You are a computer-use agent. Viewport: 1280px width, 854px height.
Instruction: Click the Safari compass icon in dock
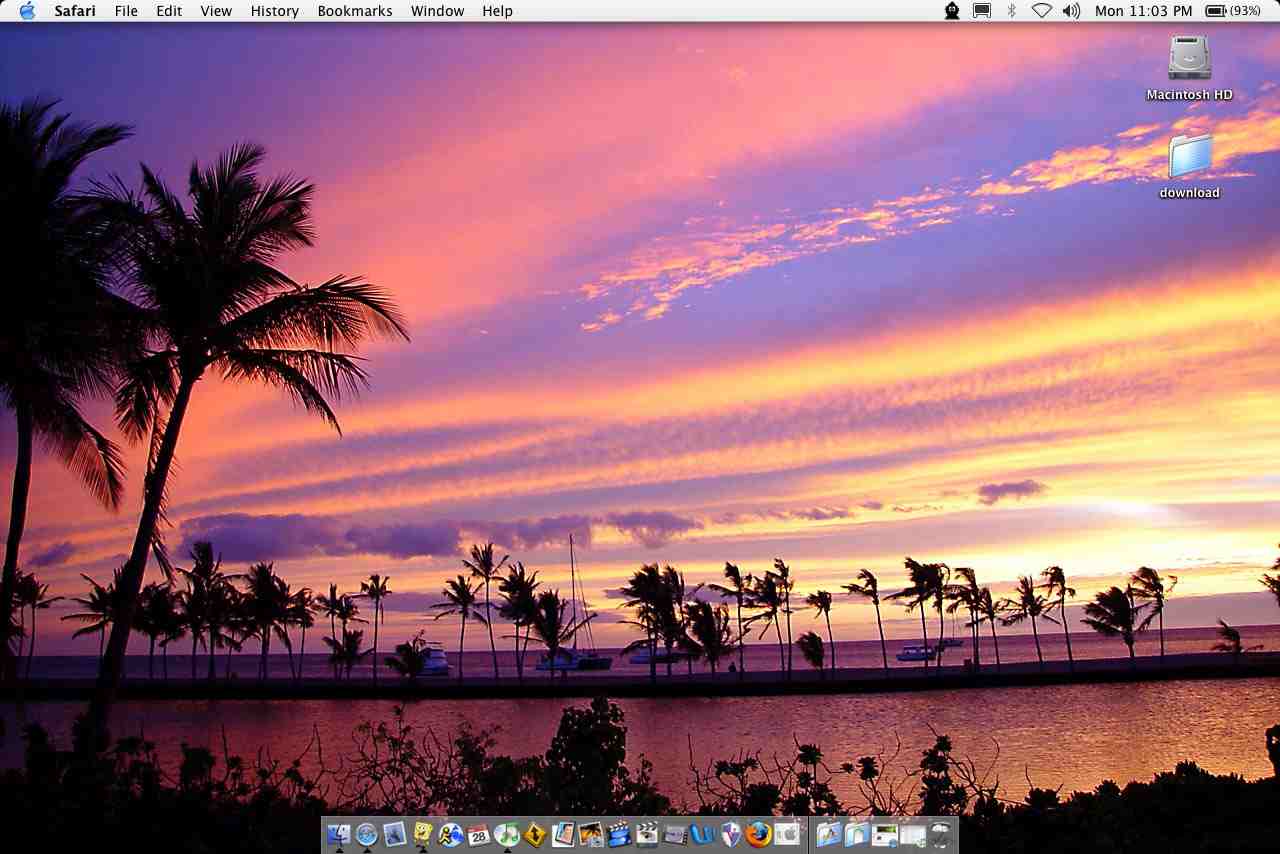click(367, 834)
